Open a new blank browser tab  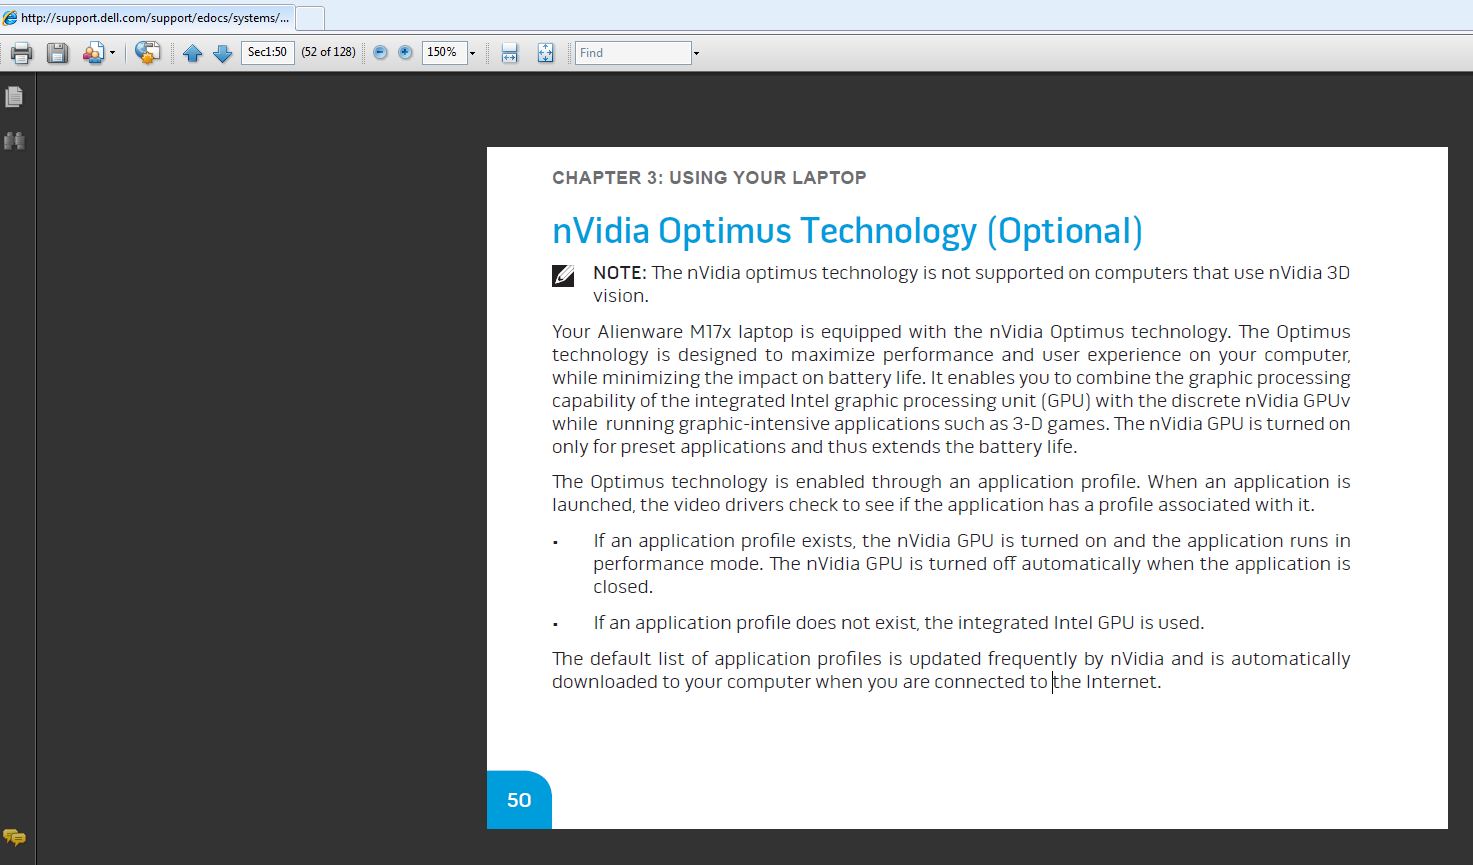pos(310,17)
